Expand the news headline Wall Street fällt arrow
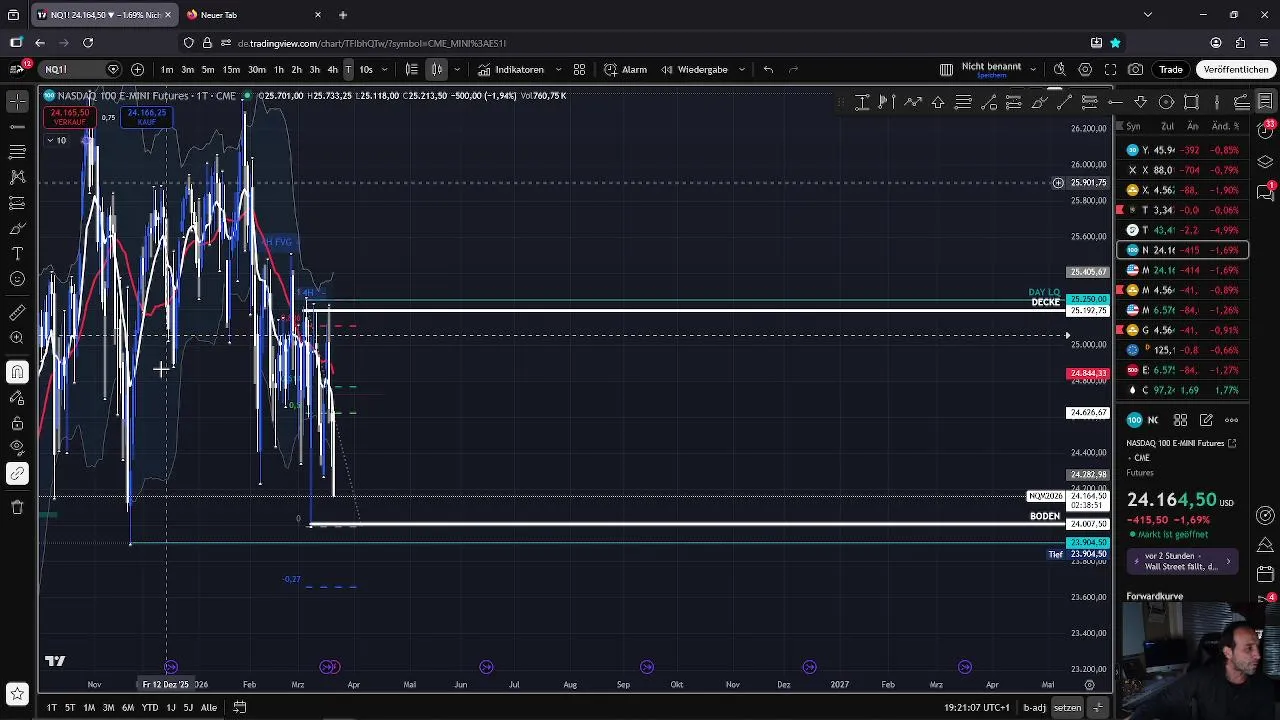 1228,561
